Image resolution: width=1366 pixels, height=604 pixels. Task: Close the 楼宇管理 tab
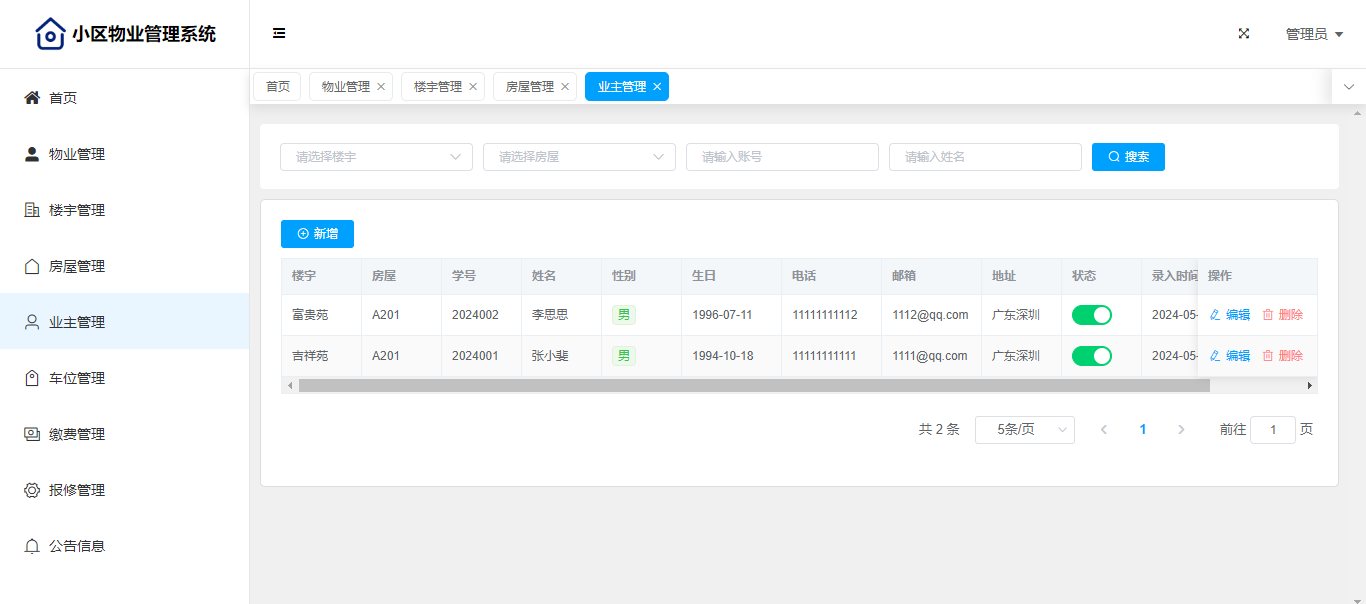click(473, 87)
